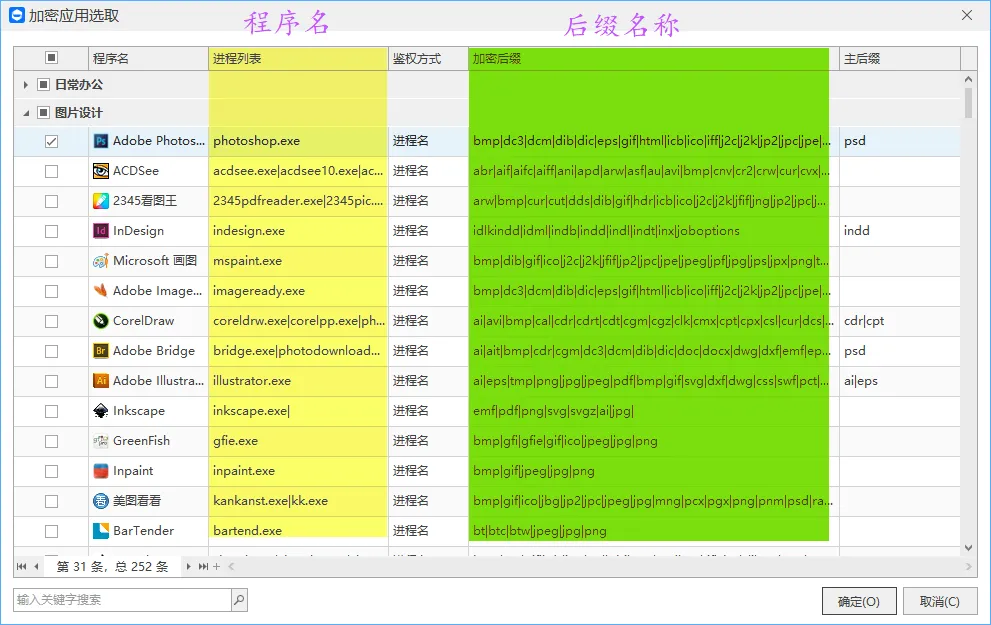Click the ACDSee eye icon
This screenshot has width=991, height=625.
(x=100, y=171)
